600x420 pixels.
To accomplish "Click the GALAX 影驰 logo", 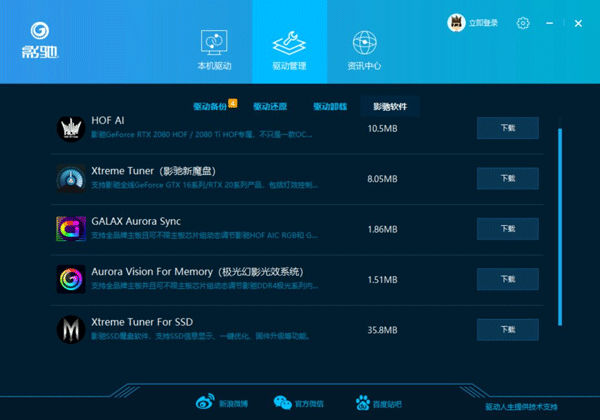I will tap(40, 40).
